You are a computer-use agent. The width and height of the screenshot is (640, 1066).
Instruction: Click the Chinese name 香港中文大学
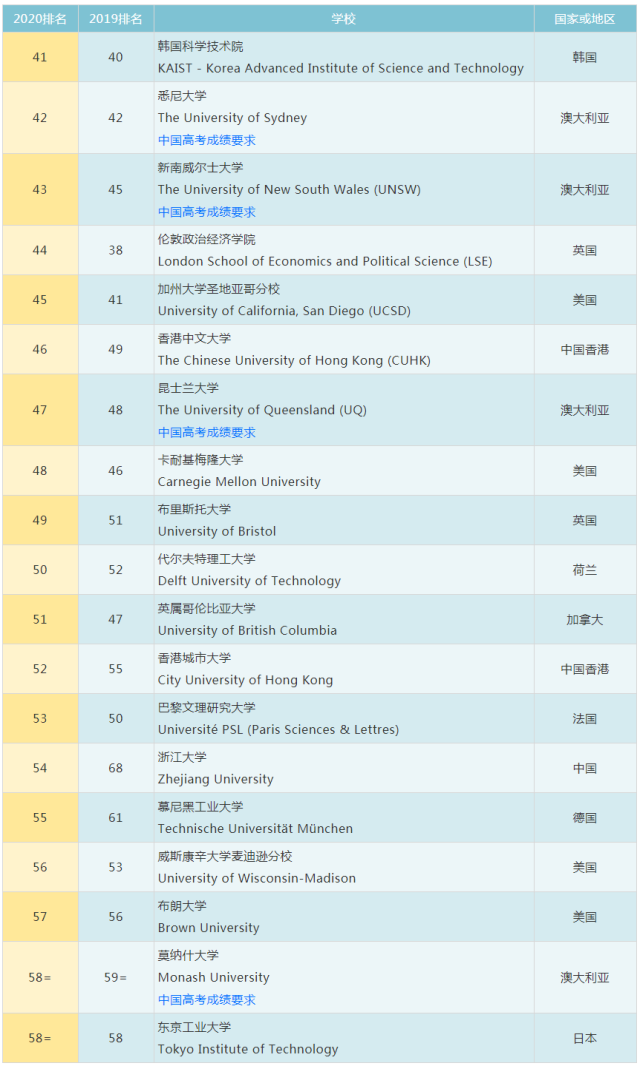195,339
